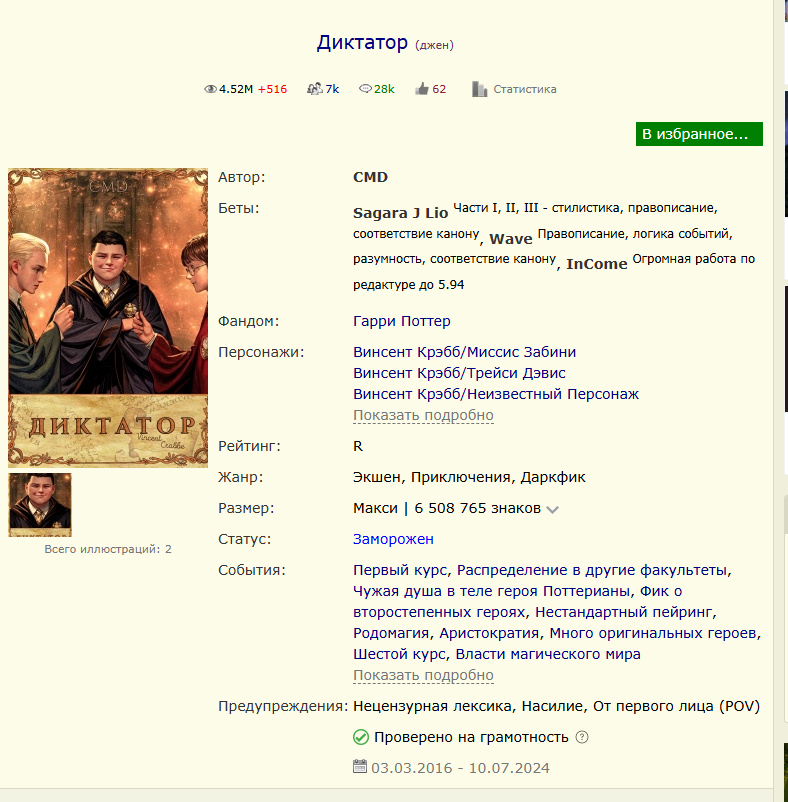Click warnings text Нецензурная лексика
788x802 pixels.
click(x=432, y=706)
